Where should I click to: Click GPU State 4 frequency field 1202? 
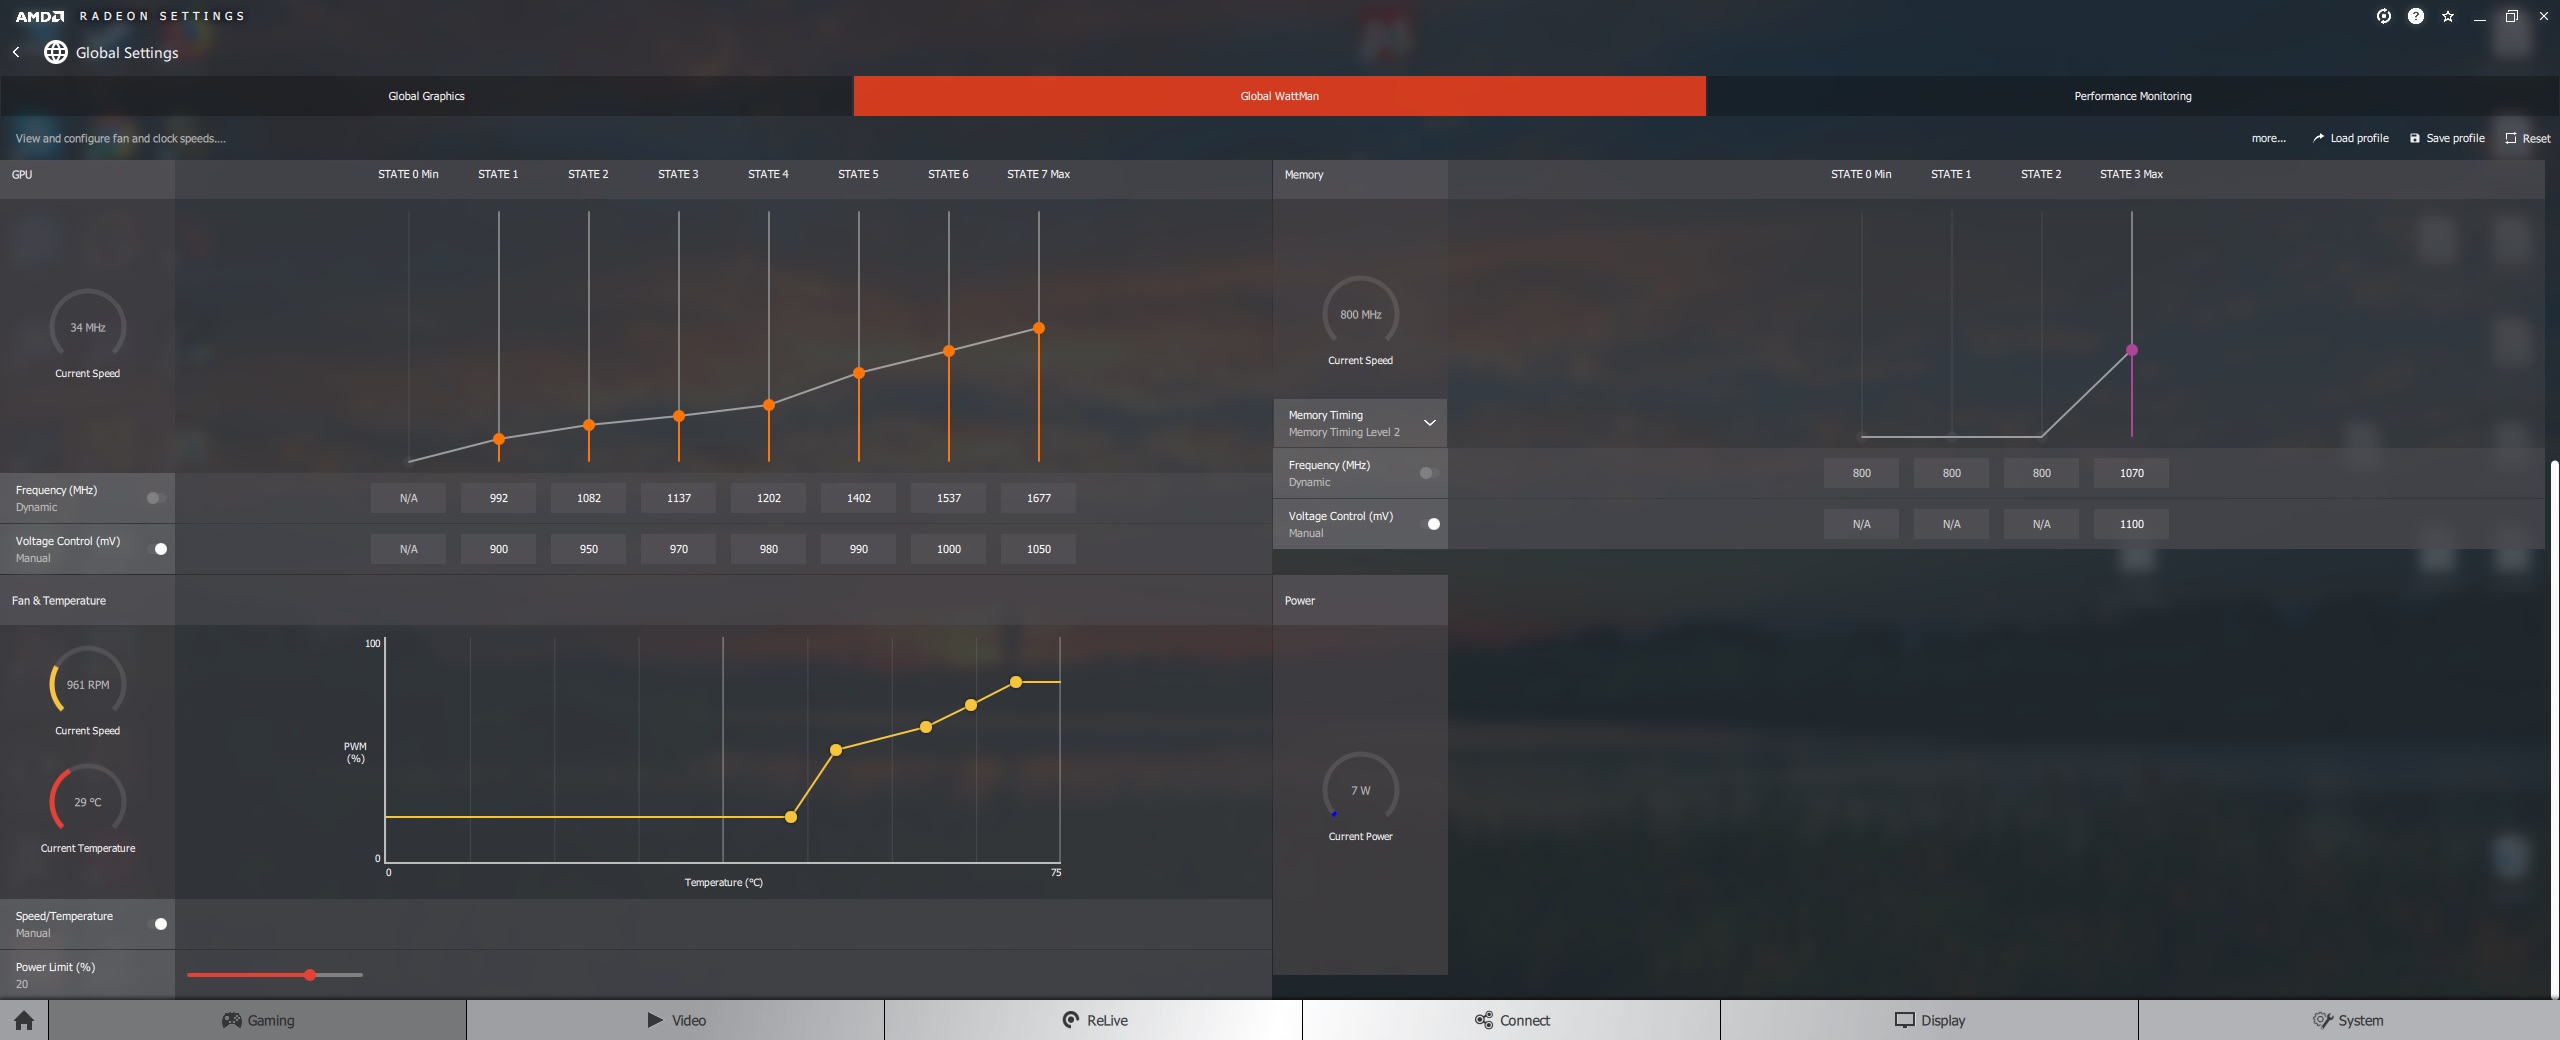pyautogui.click(x=769, y=498)
